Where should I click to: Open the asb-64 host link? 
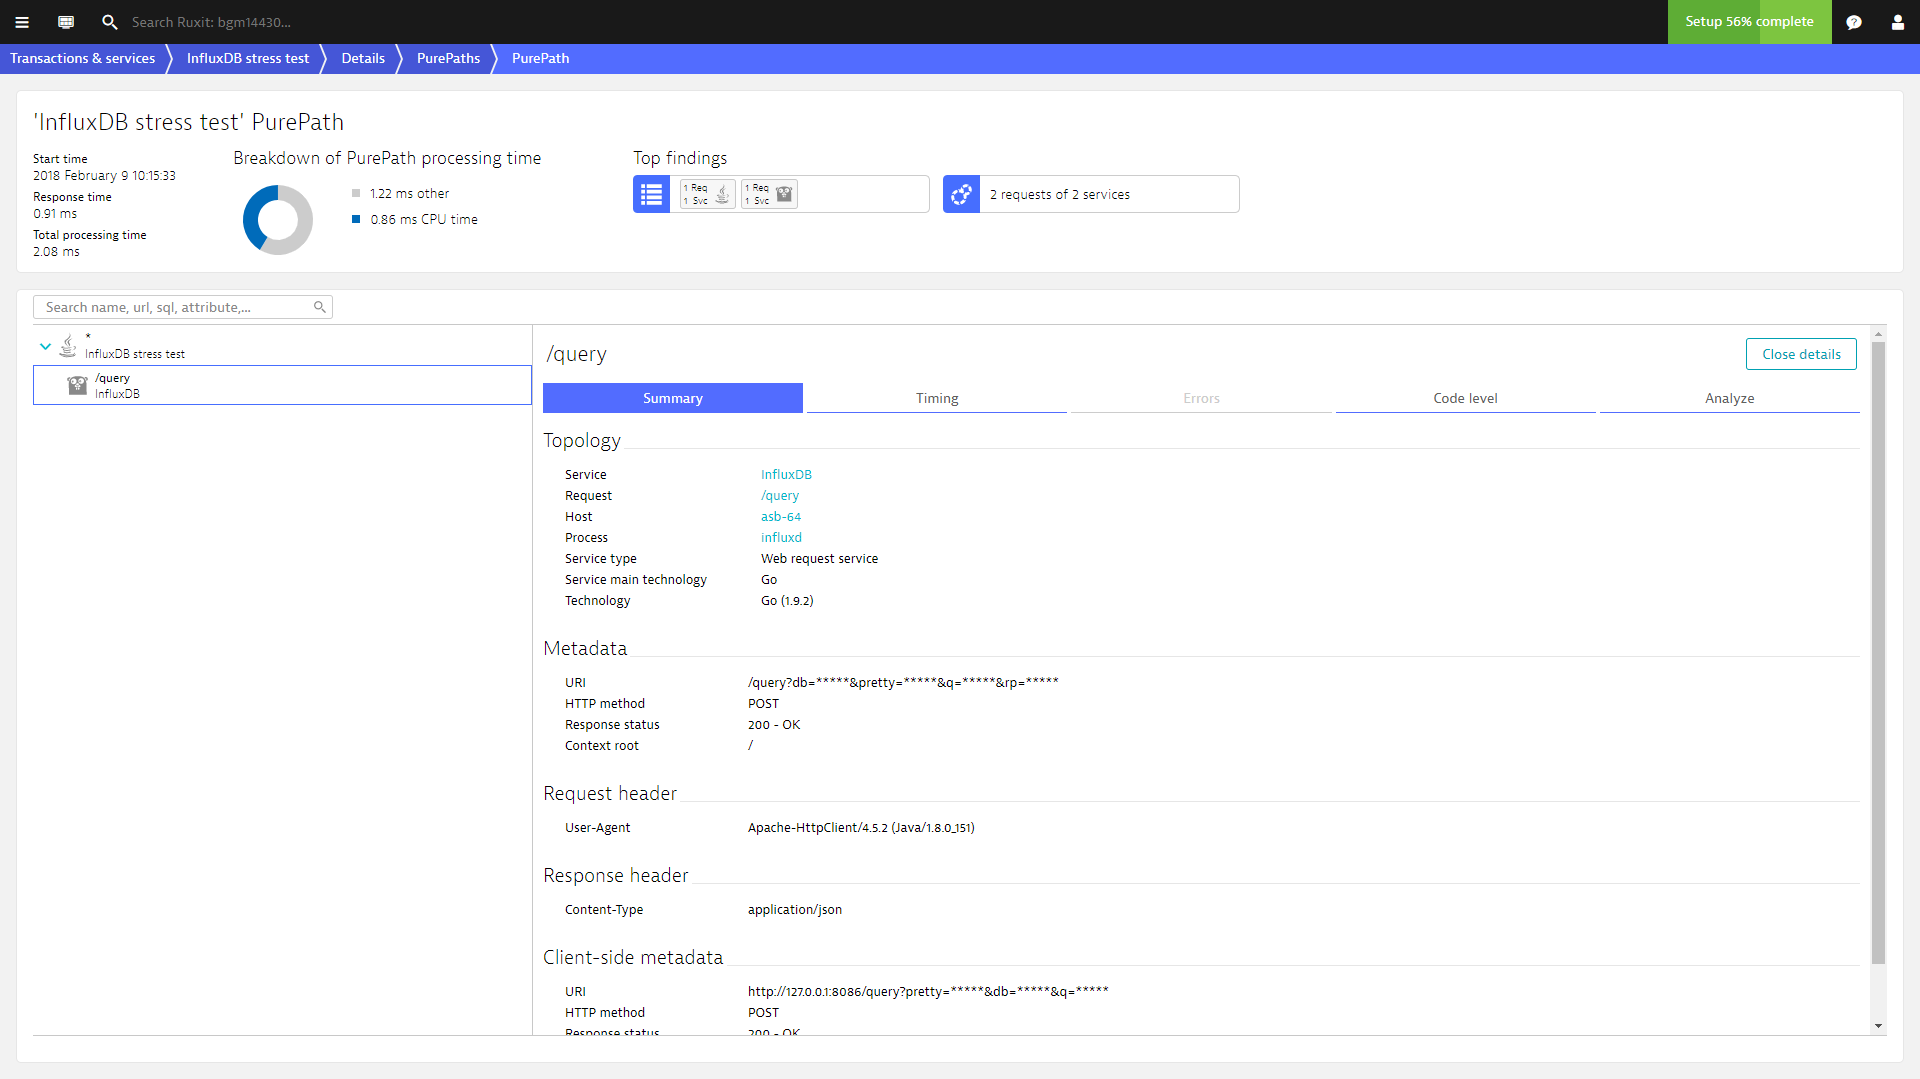[781, 517]
